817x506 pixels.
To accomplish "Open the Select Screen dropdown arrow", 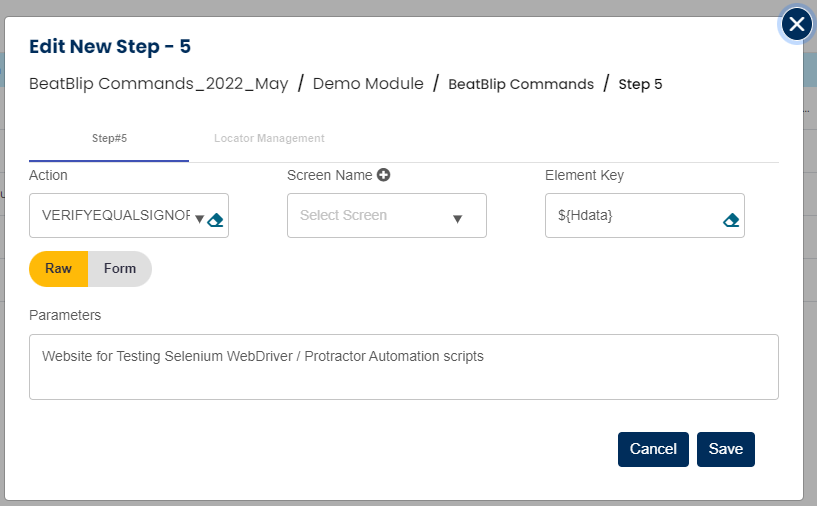I will tap(457, 219).
